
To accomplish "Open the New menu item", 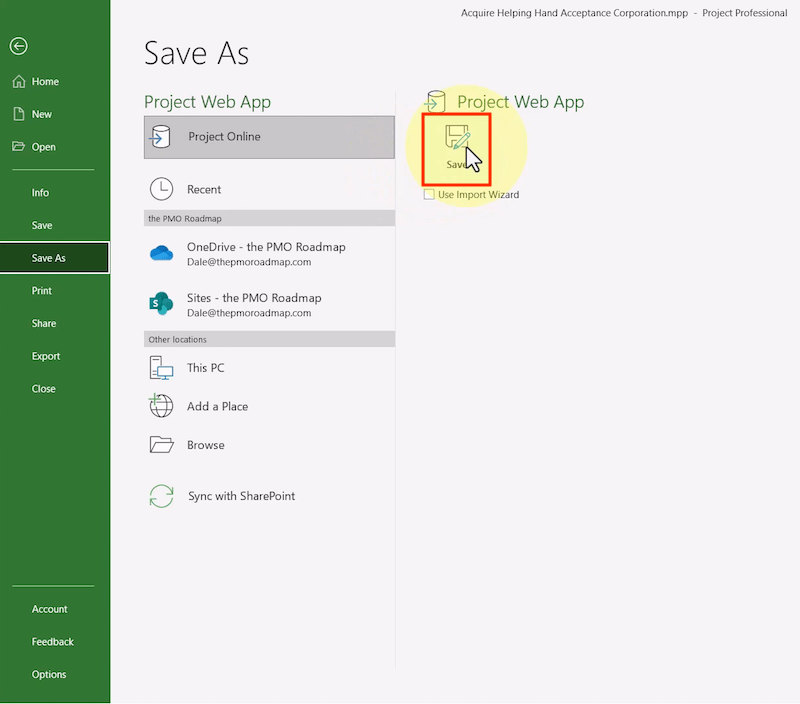I will tap(41, 114).
